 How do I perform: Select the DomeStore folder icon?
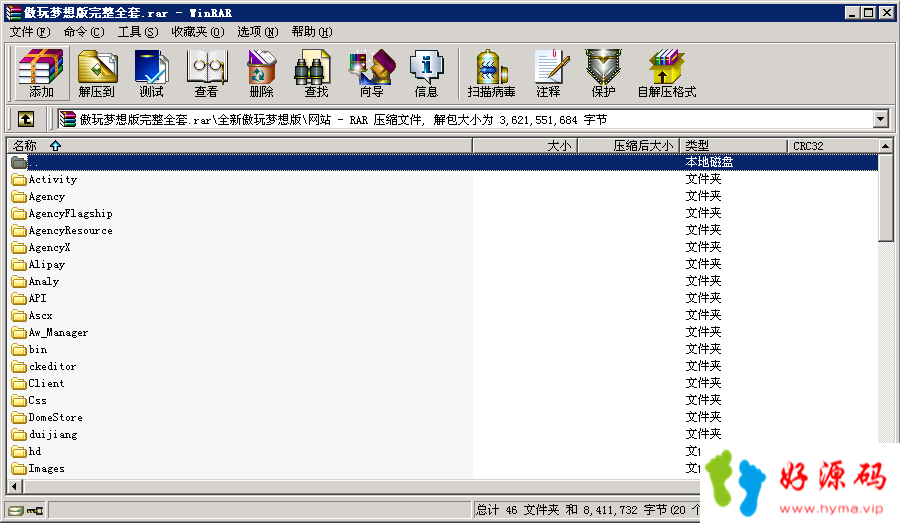point(20,417)
